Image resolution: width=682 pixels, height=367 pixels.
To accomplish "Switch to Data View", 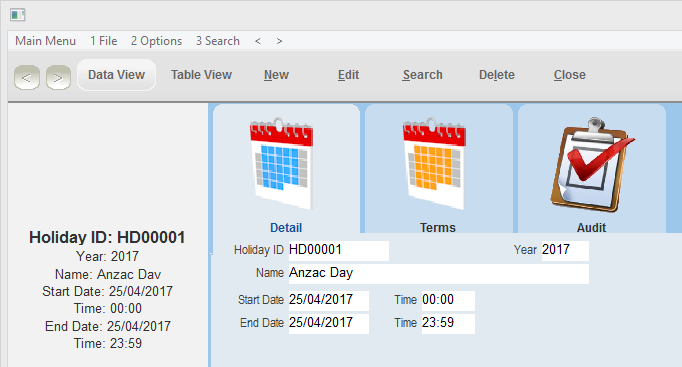I will point(116,75).
